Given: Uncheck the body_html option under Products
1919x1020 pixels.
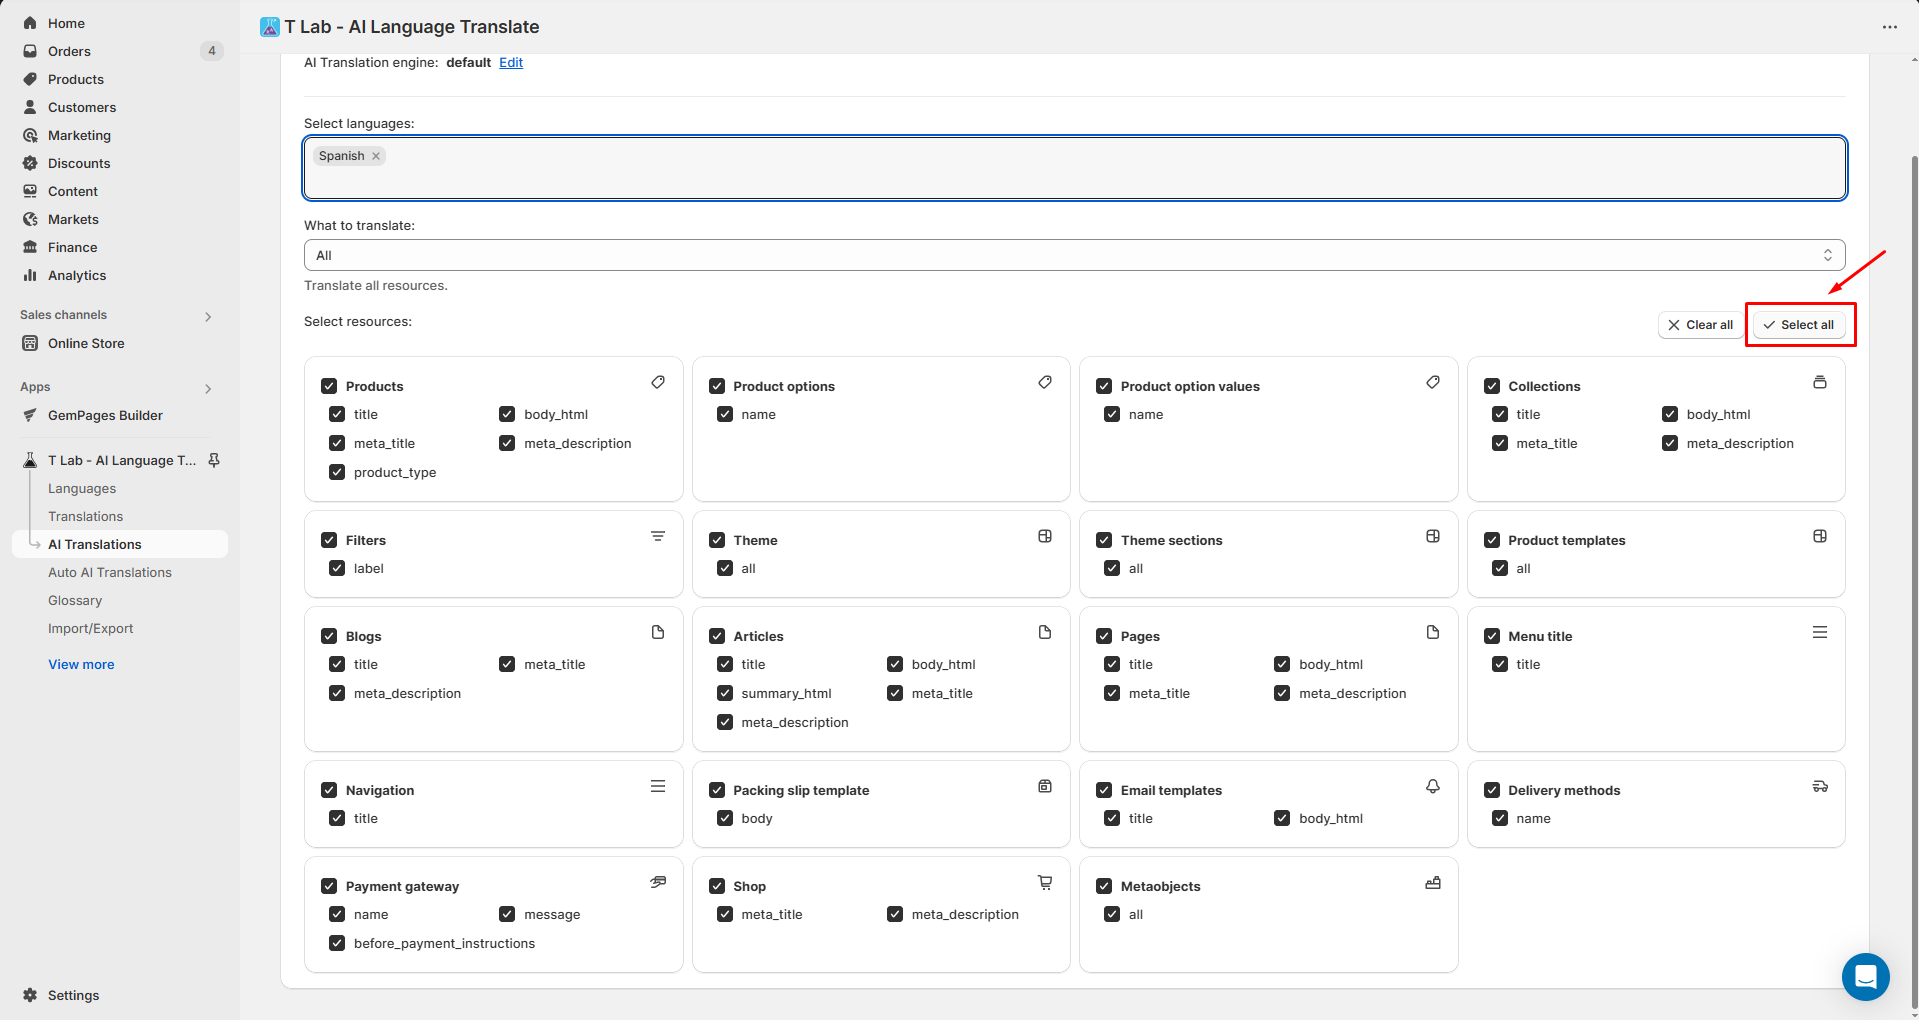Looking at the screenshot, I should point(507,413).
